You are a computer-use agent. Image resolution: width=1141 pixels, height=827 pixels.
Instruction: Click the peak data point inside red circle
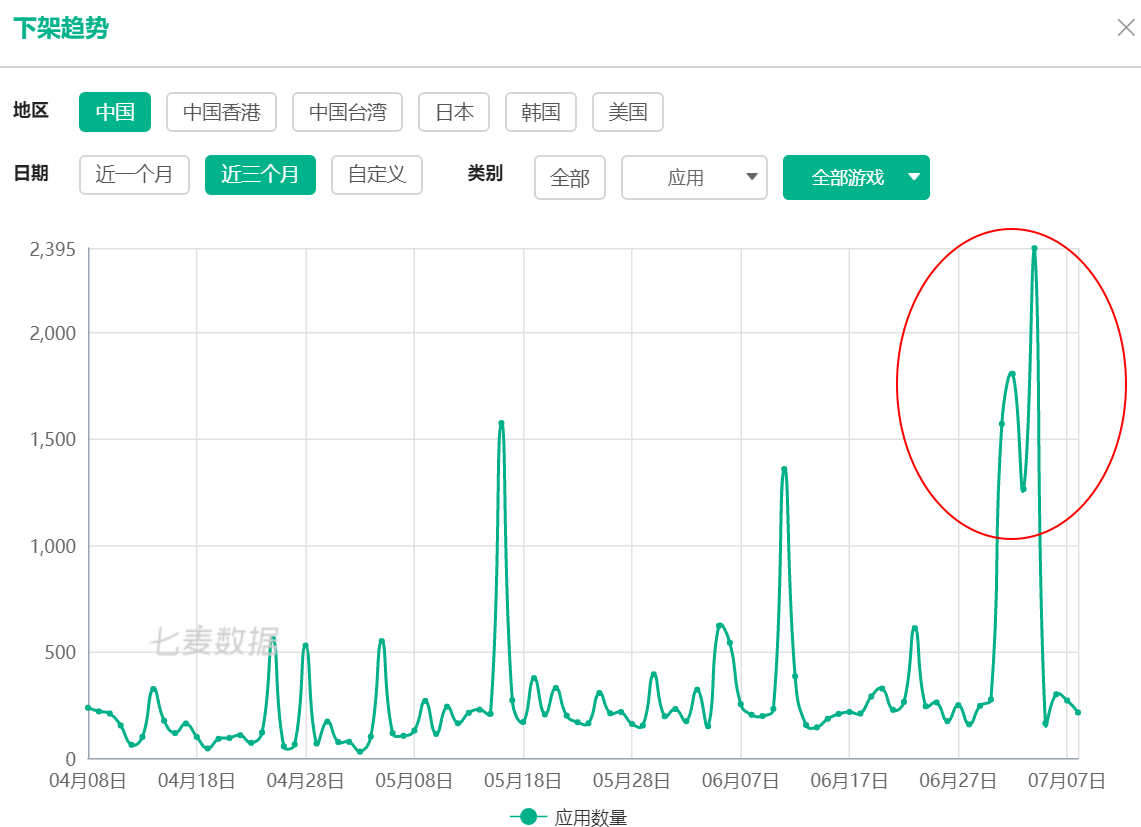coord(1034,248)
